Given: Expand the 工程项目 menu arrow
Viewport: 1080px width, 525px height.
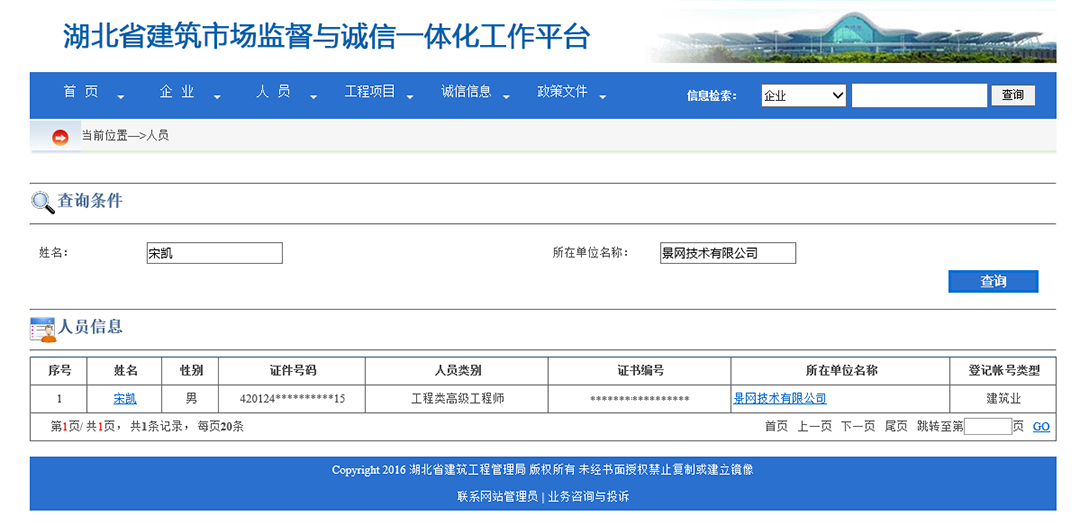Looking at the screenshot, I should coord(410,97).
